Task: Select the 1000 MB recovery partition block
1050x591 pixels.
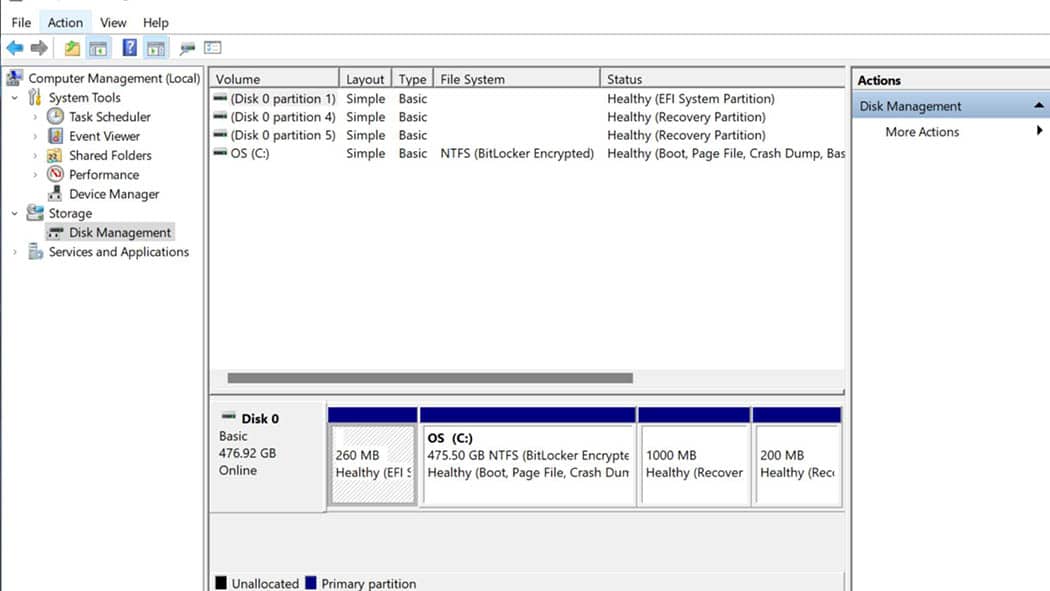Action: pyautogui.click(x=694, y=457)
